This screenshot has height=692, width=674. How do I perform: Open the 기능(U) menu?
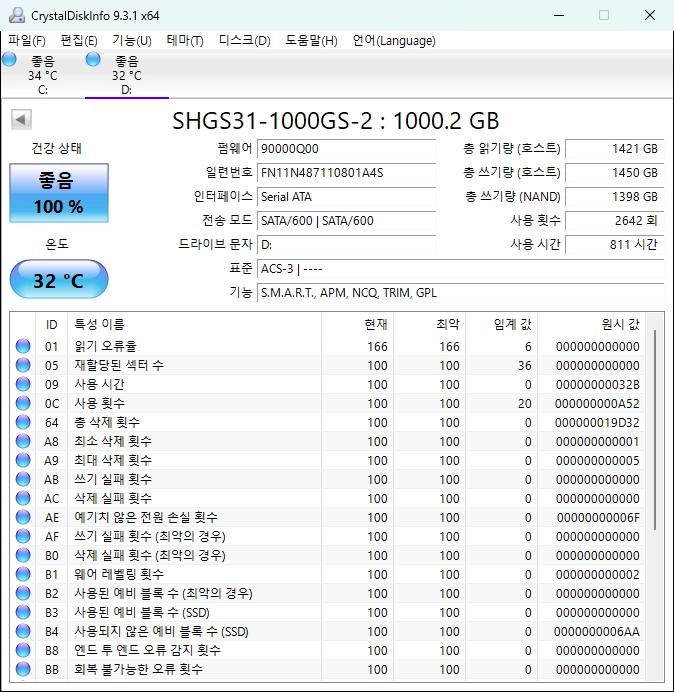(132, 41)
